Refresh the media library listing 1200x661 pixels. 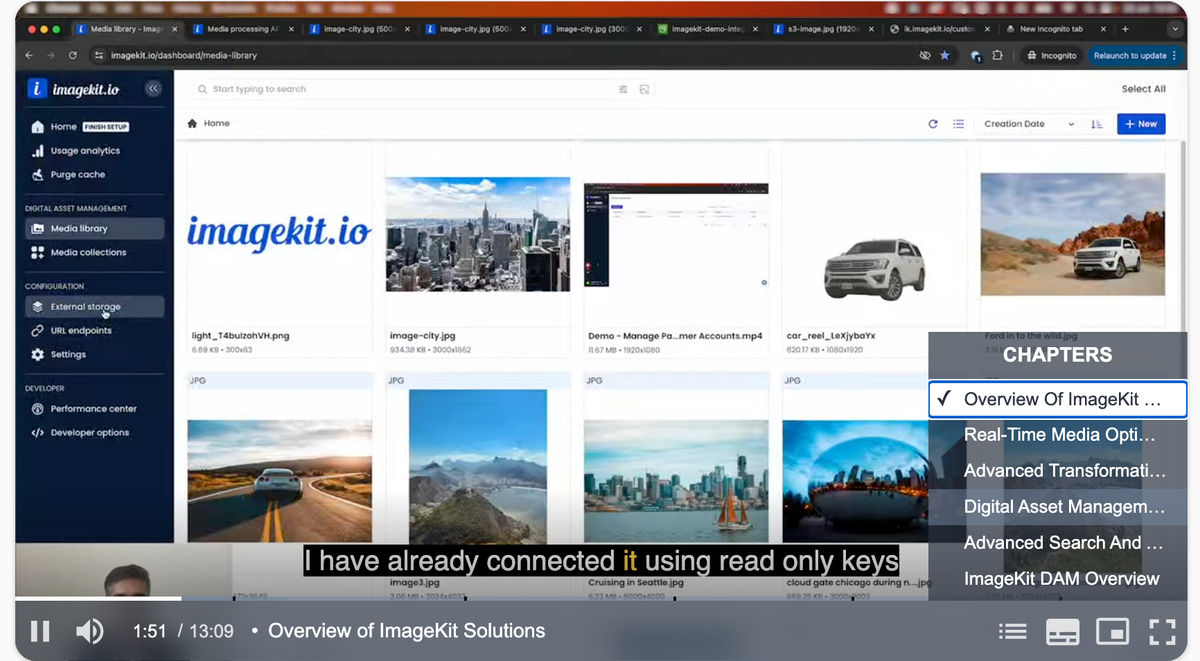[933, 124]
